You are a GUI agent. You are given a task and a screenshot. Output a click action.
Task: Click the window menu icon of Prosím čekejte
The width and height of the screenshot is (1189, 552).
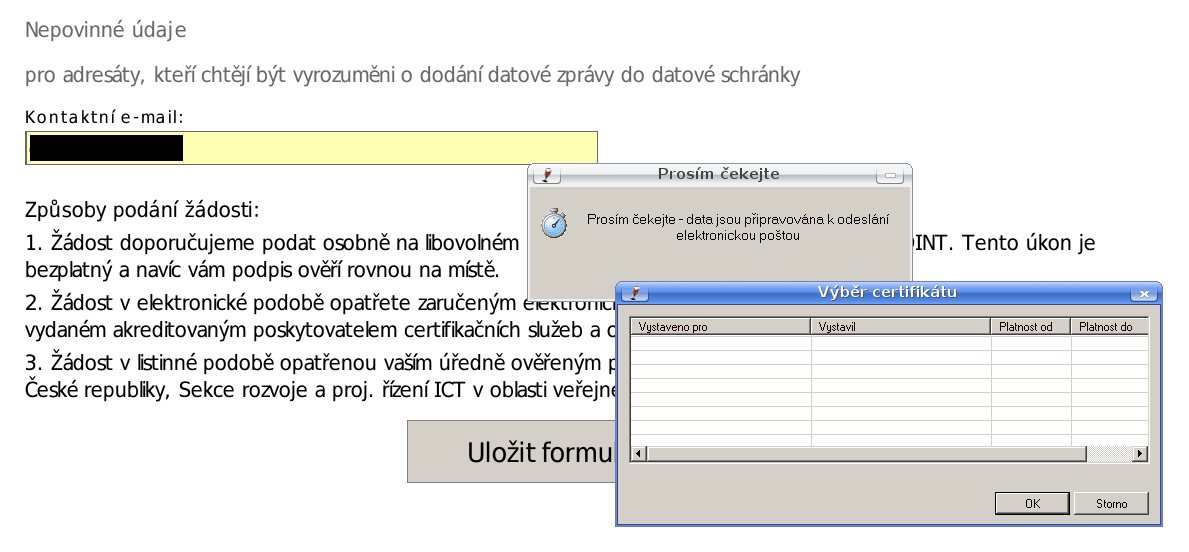pos(546,175)
